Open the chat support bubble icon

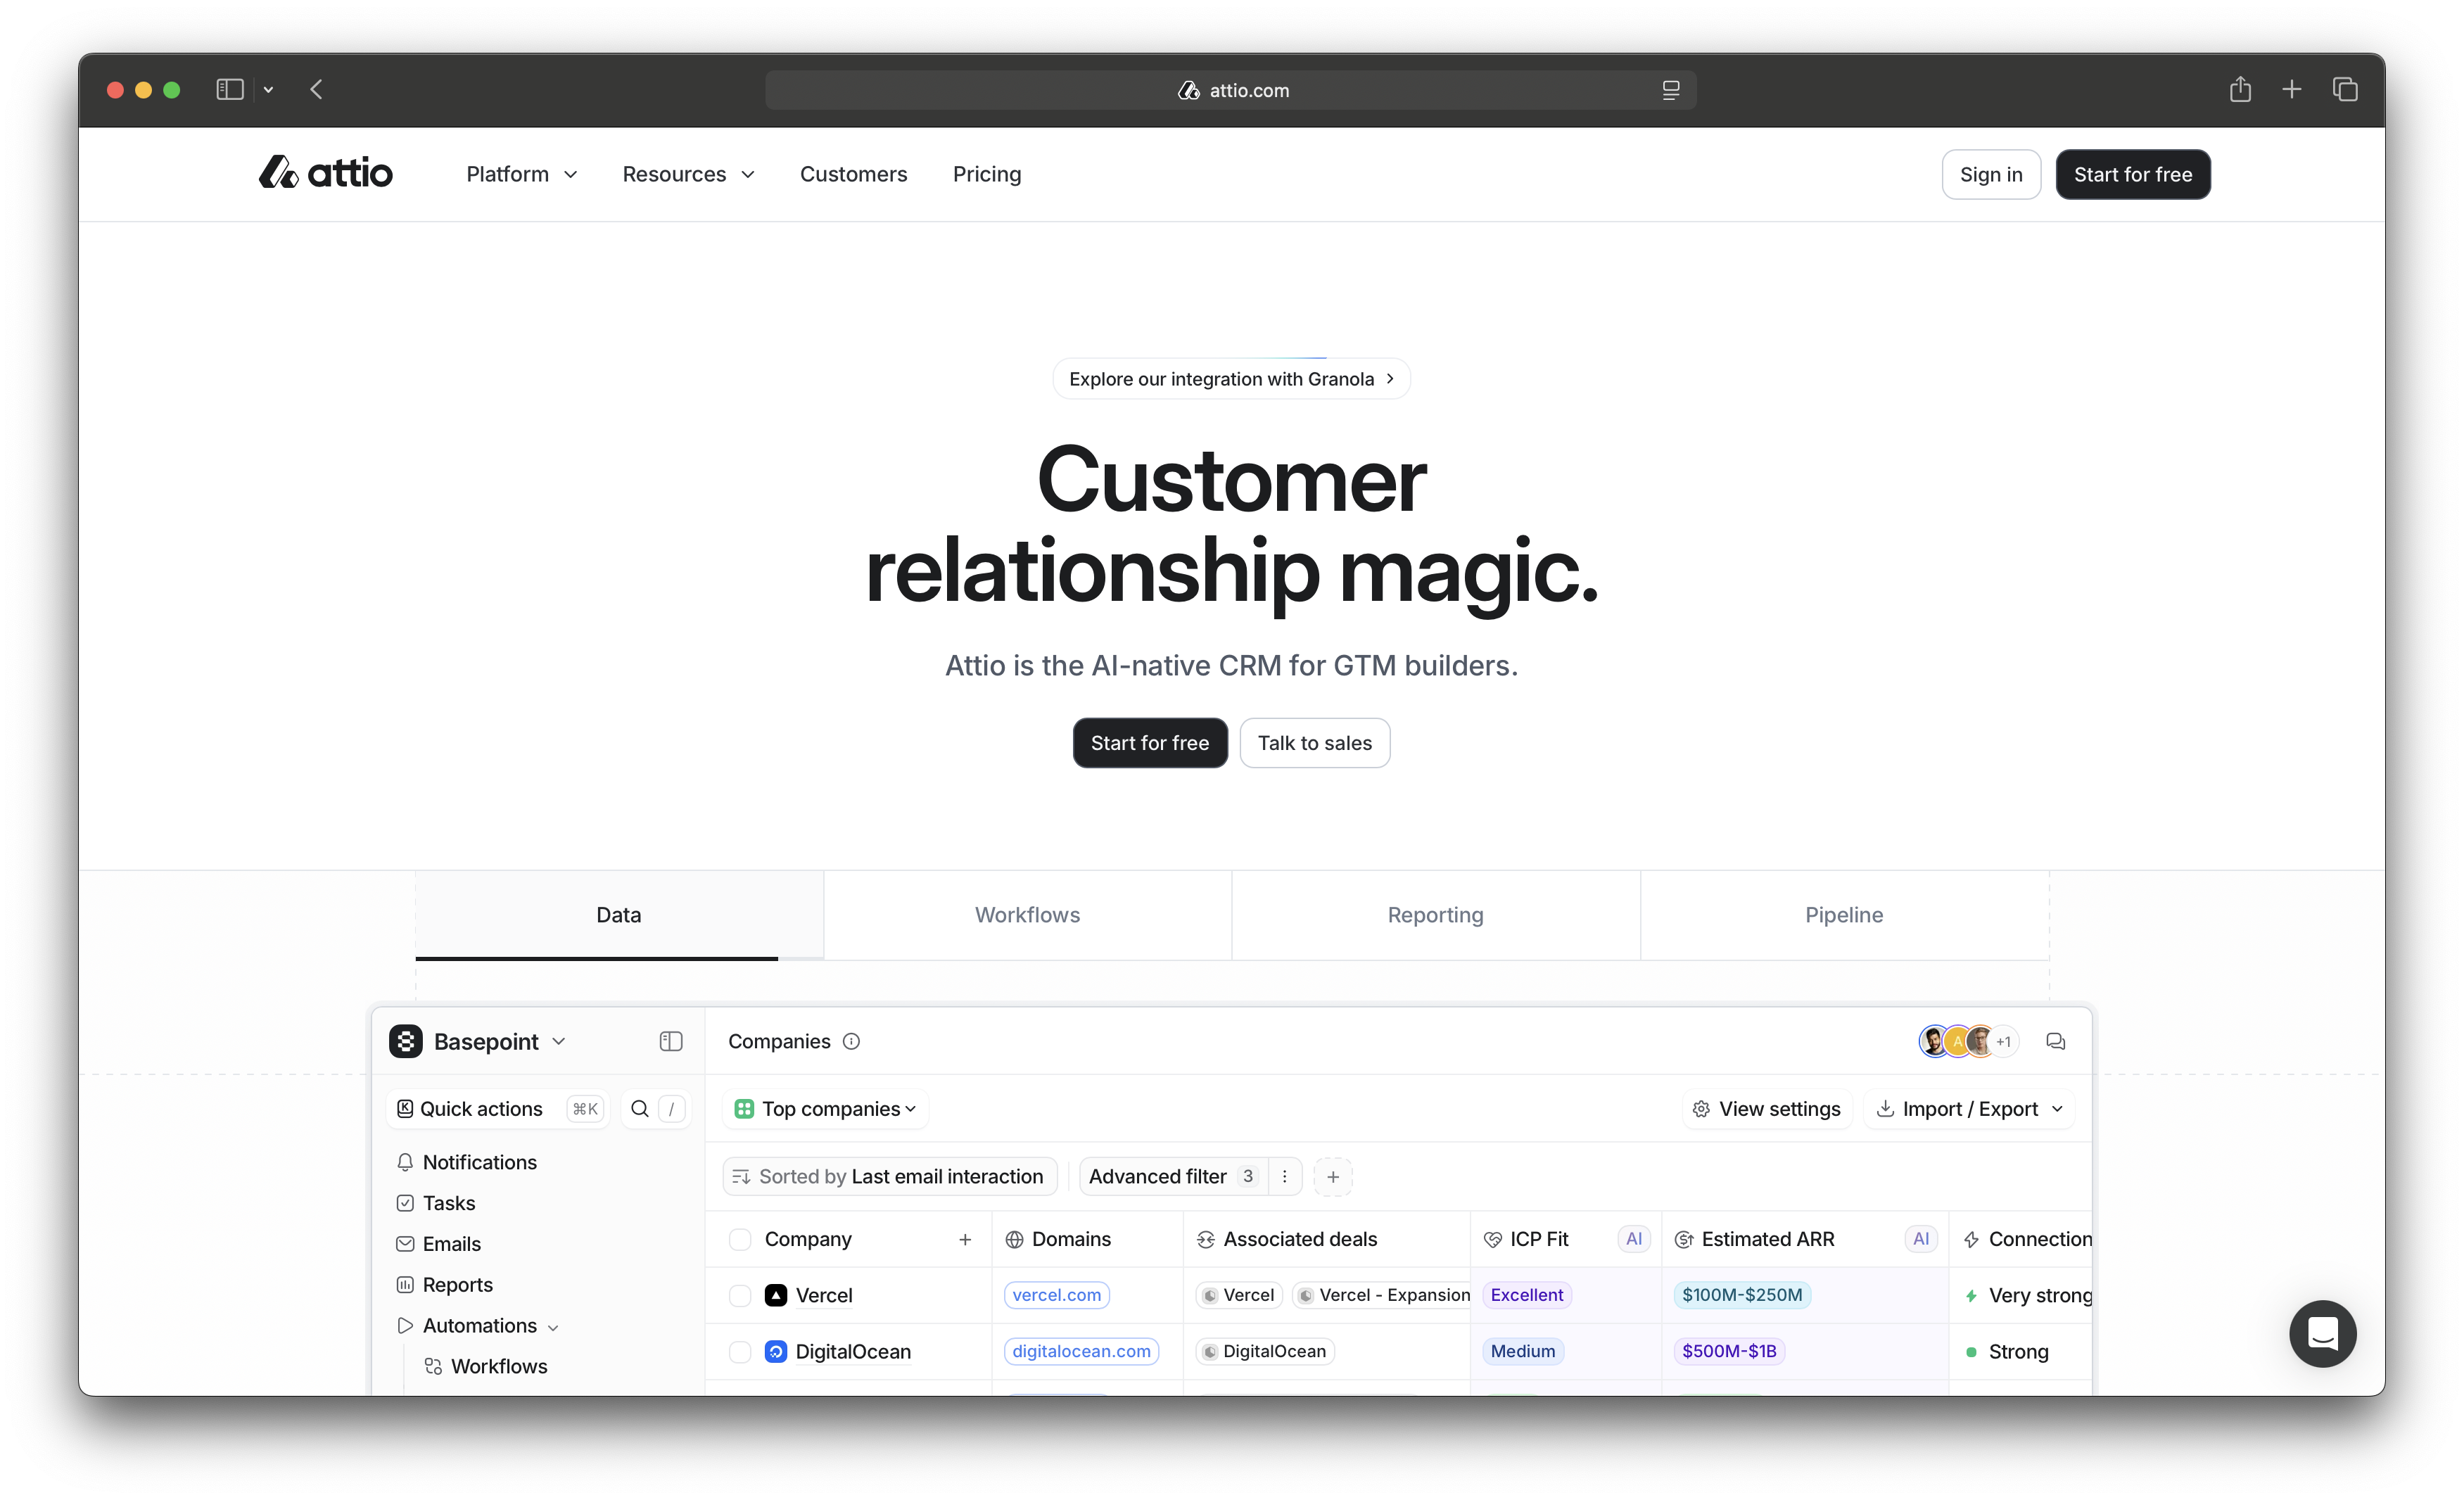tap(2322, 1333)
